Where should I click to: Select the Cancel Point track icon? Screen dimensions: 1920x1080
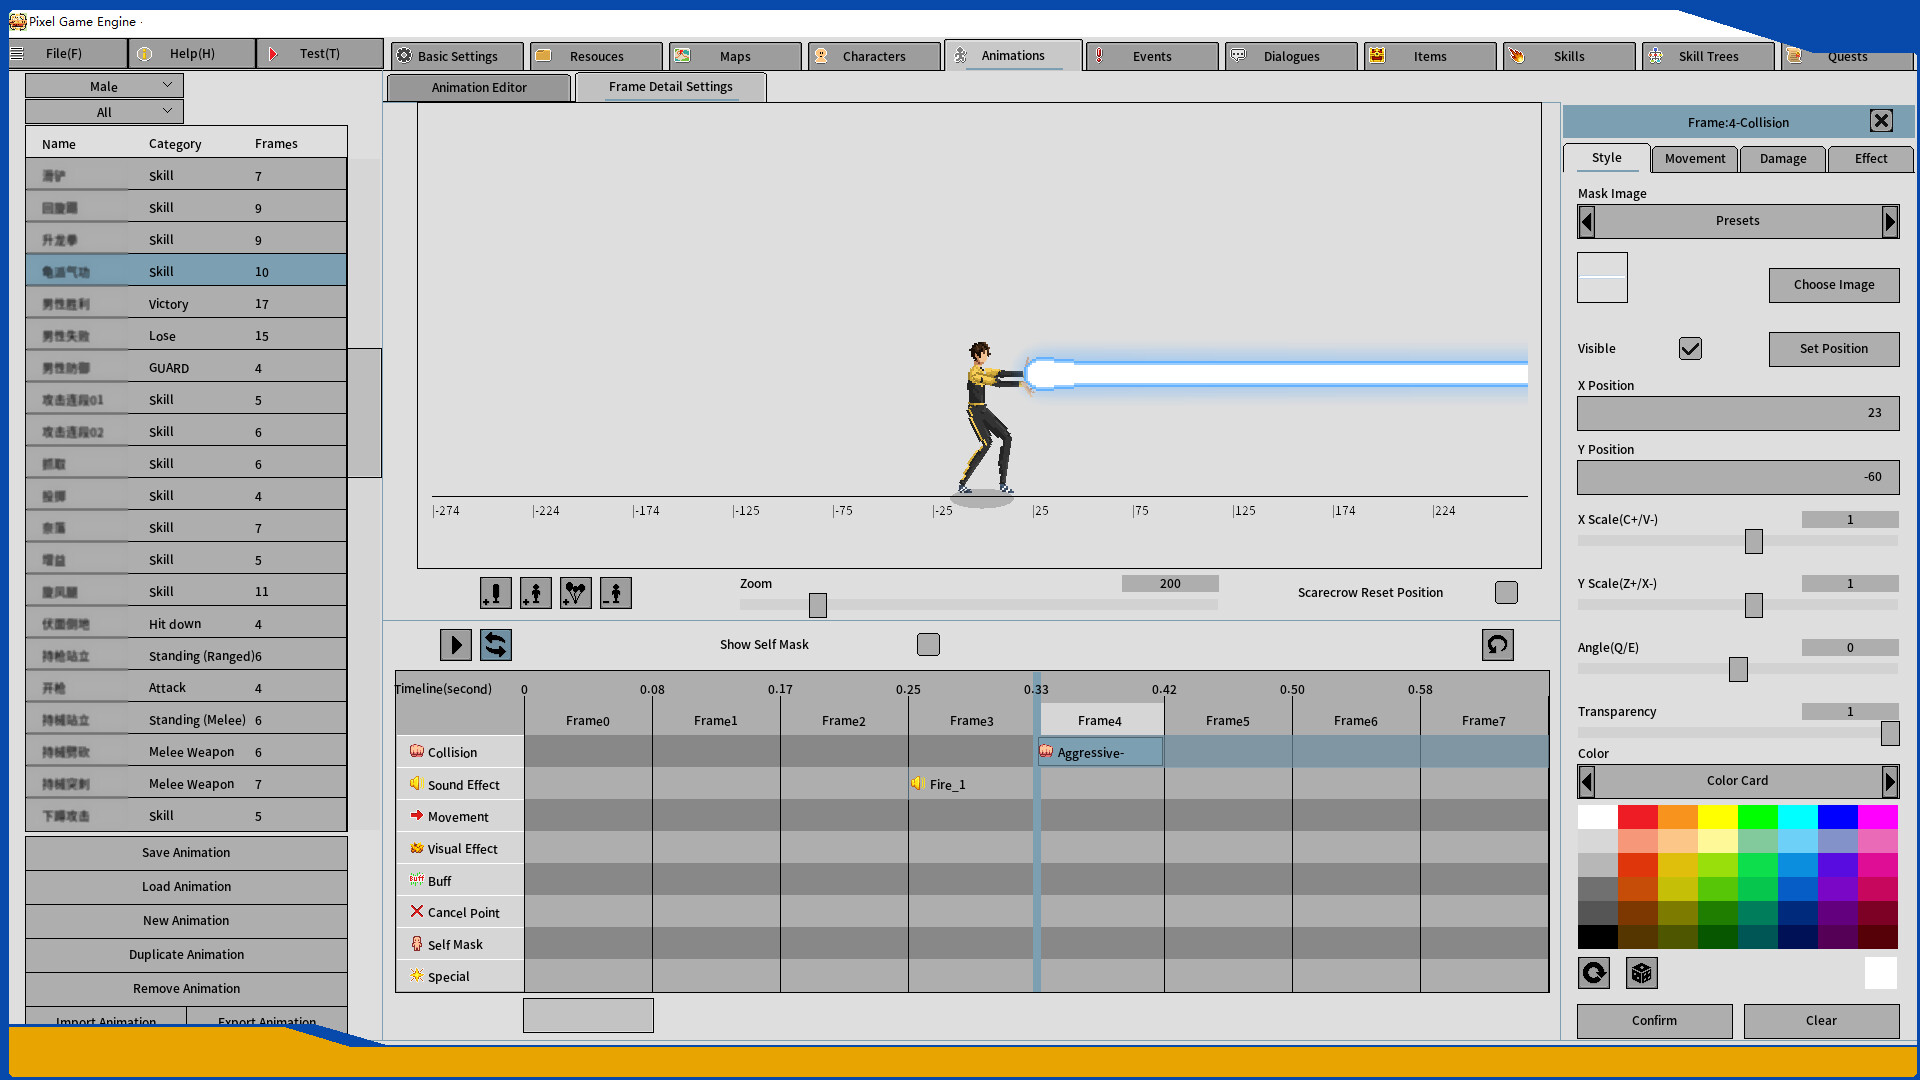tap(417, 912)
